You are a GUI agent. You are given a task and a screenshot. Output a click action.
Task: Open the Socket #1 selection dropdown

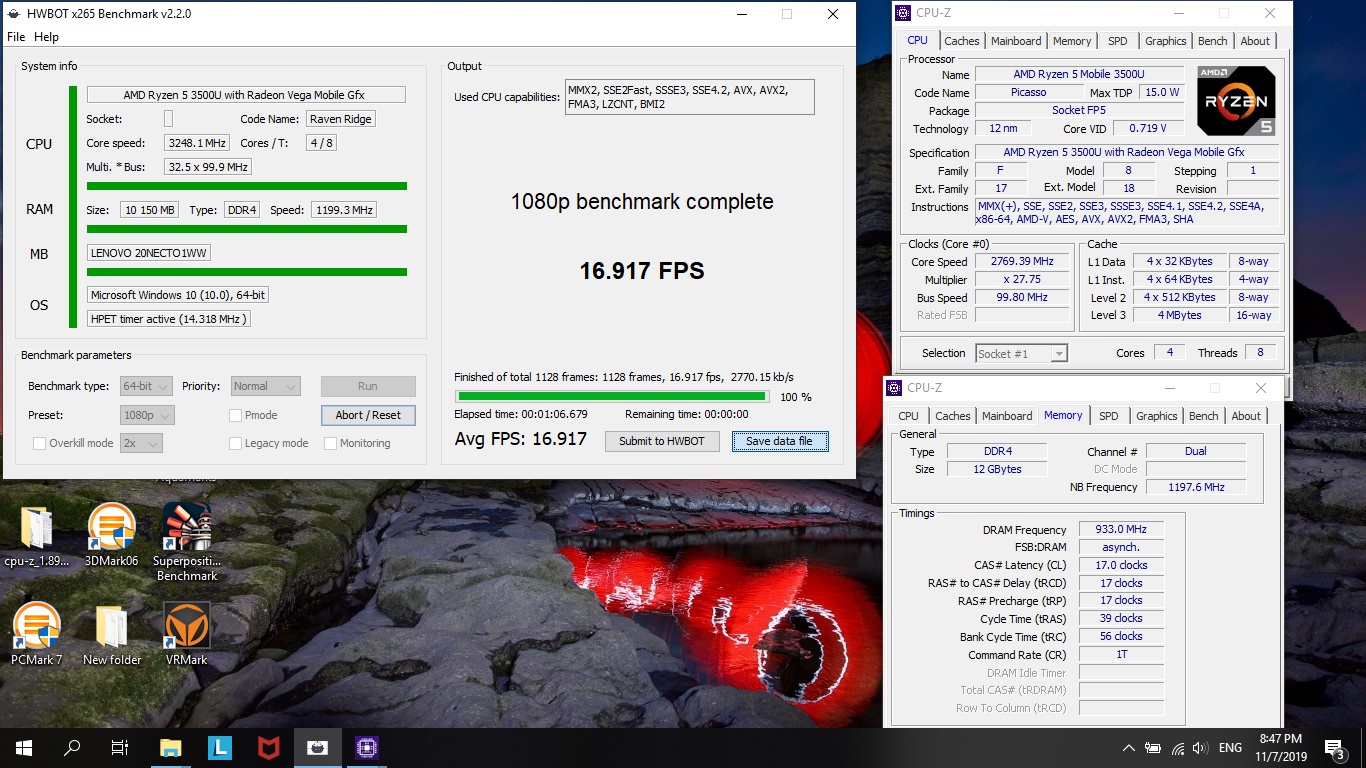click(1021, 353)
